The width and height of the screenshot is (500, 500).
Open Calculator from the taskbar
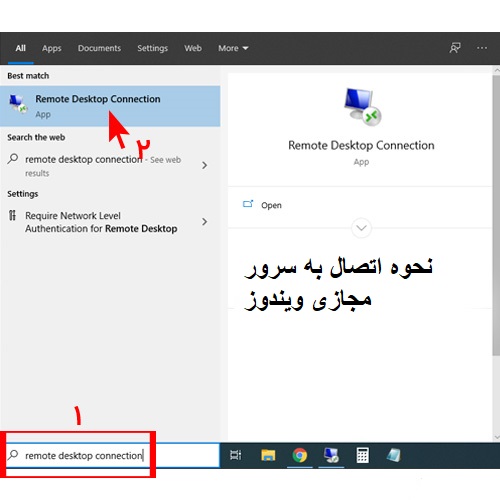coord(362,455)
